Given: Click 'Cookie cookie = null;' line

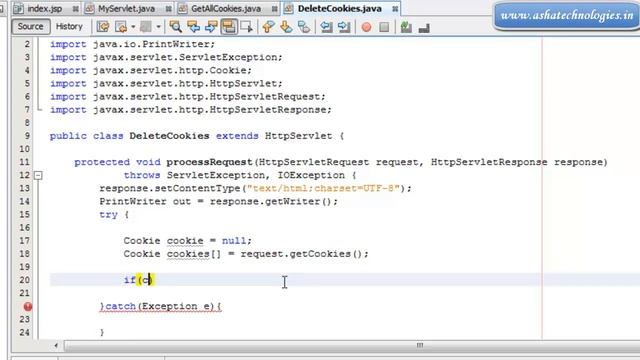Looking at the screenshot, I should pos(188,241).
